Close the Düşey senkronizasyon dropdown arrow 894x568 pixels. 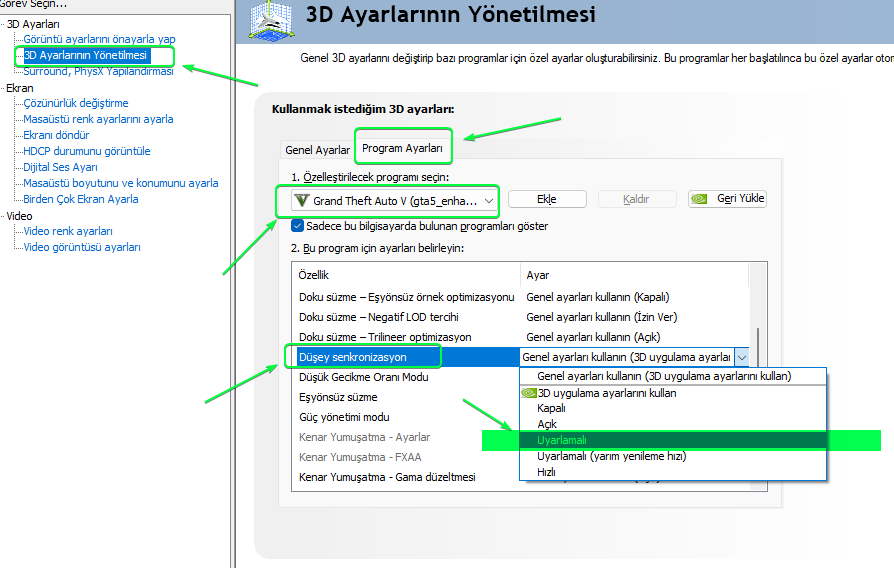coord(742,358)
